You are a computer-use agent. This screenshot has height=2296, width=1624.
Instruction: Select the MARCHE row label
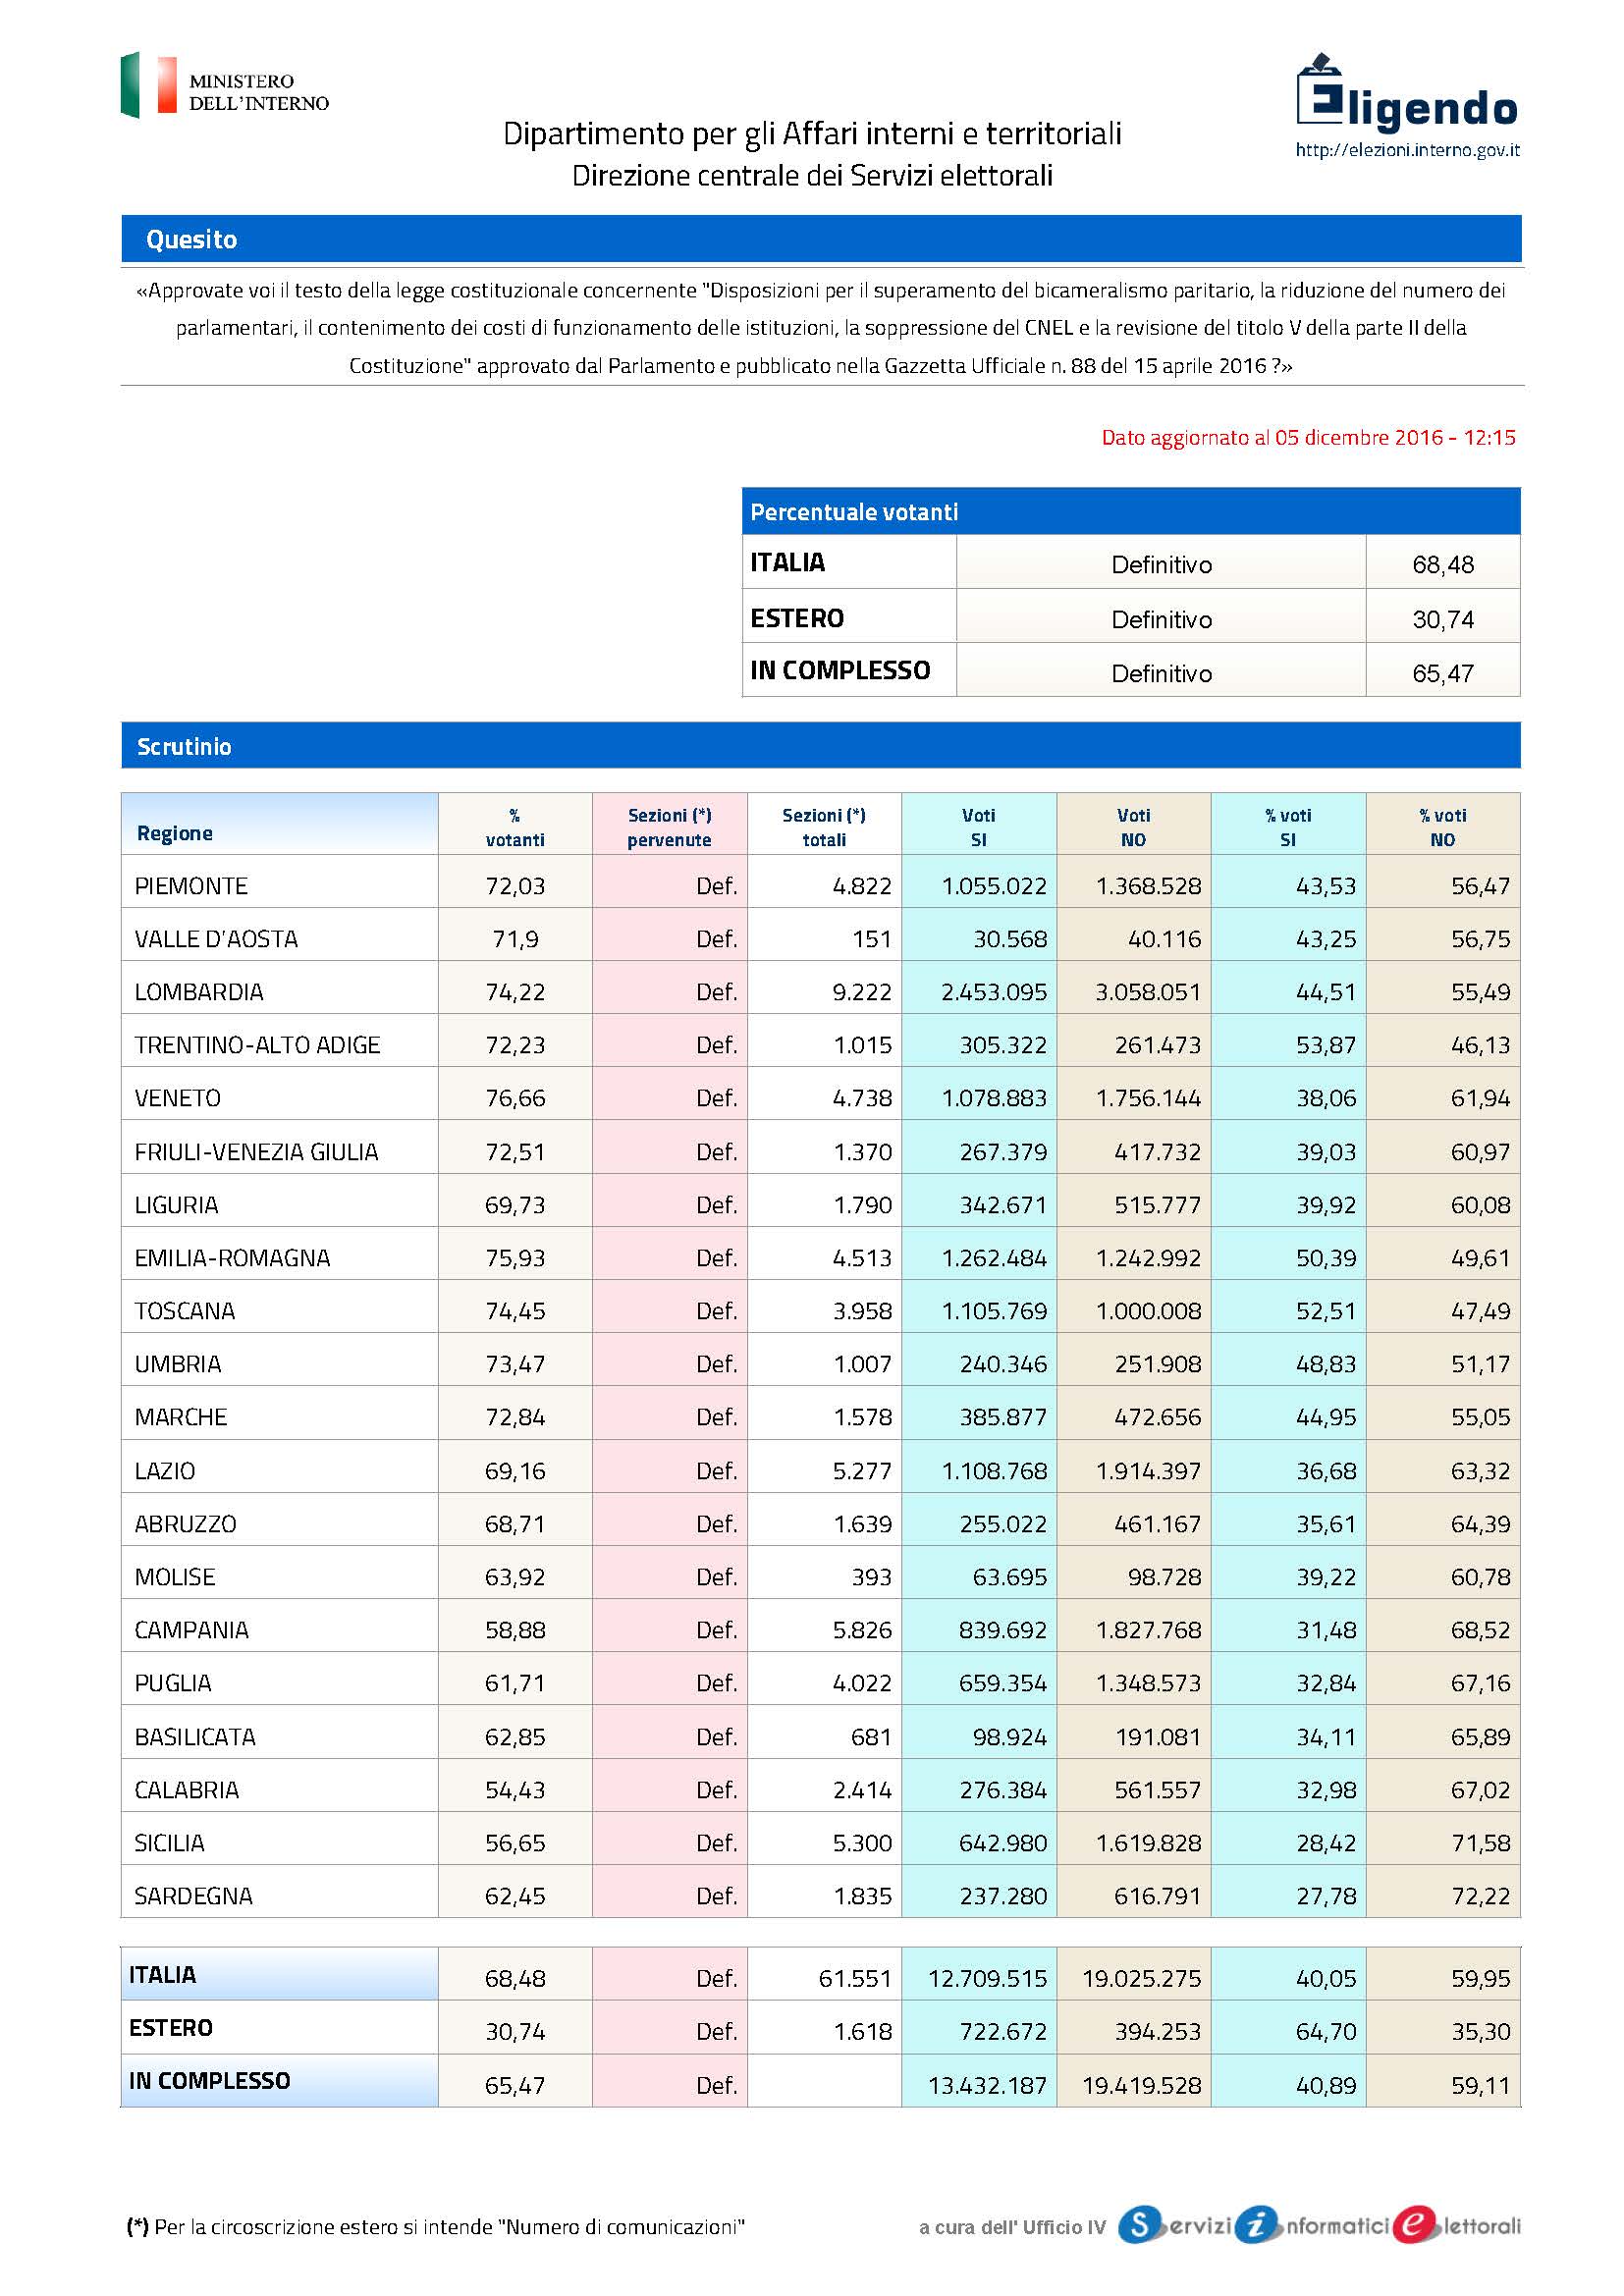(181, 1417)
